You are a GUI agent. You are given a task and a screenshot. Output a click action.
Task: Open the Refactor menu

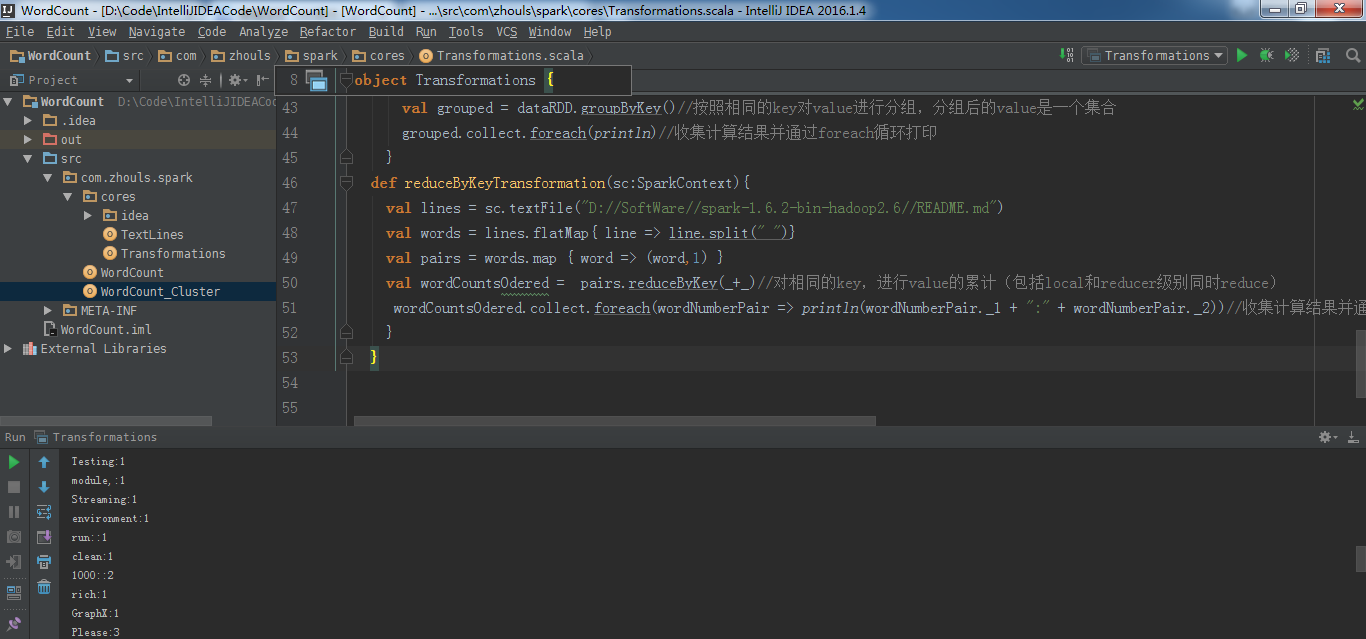coord(328,32)
